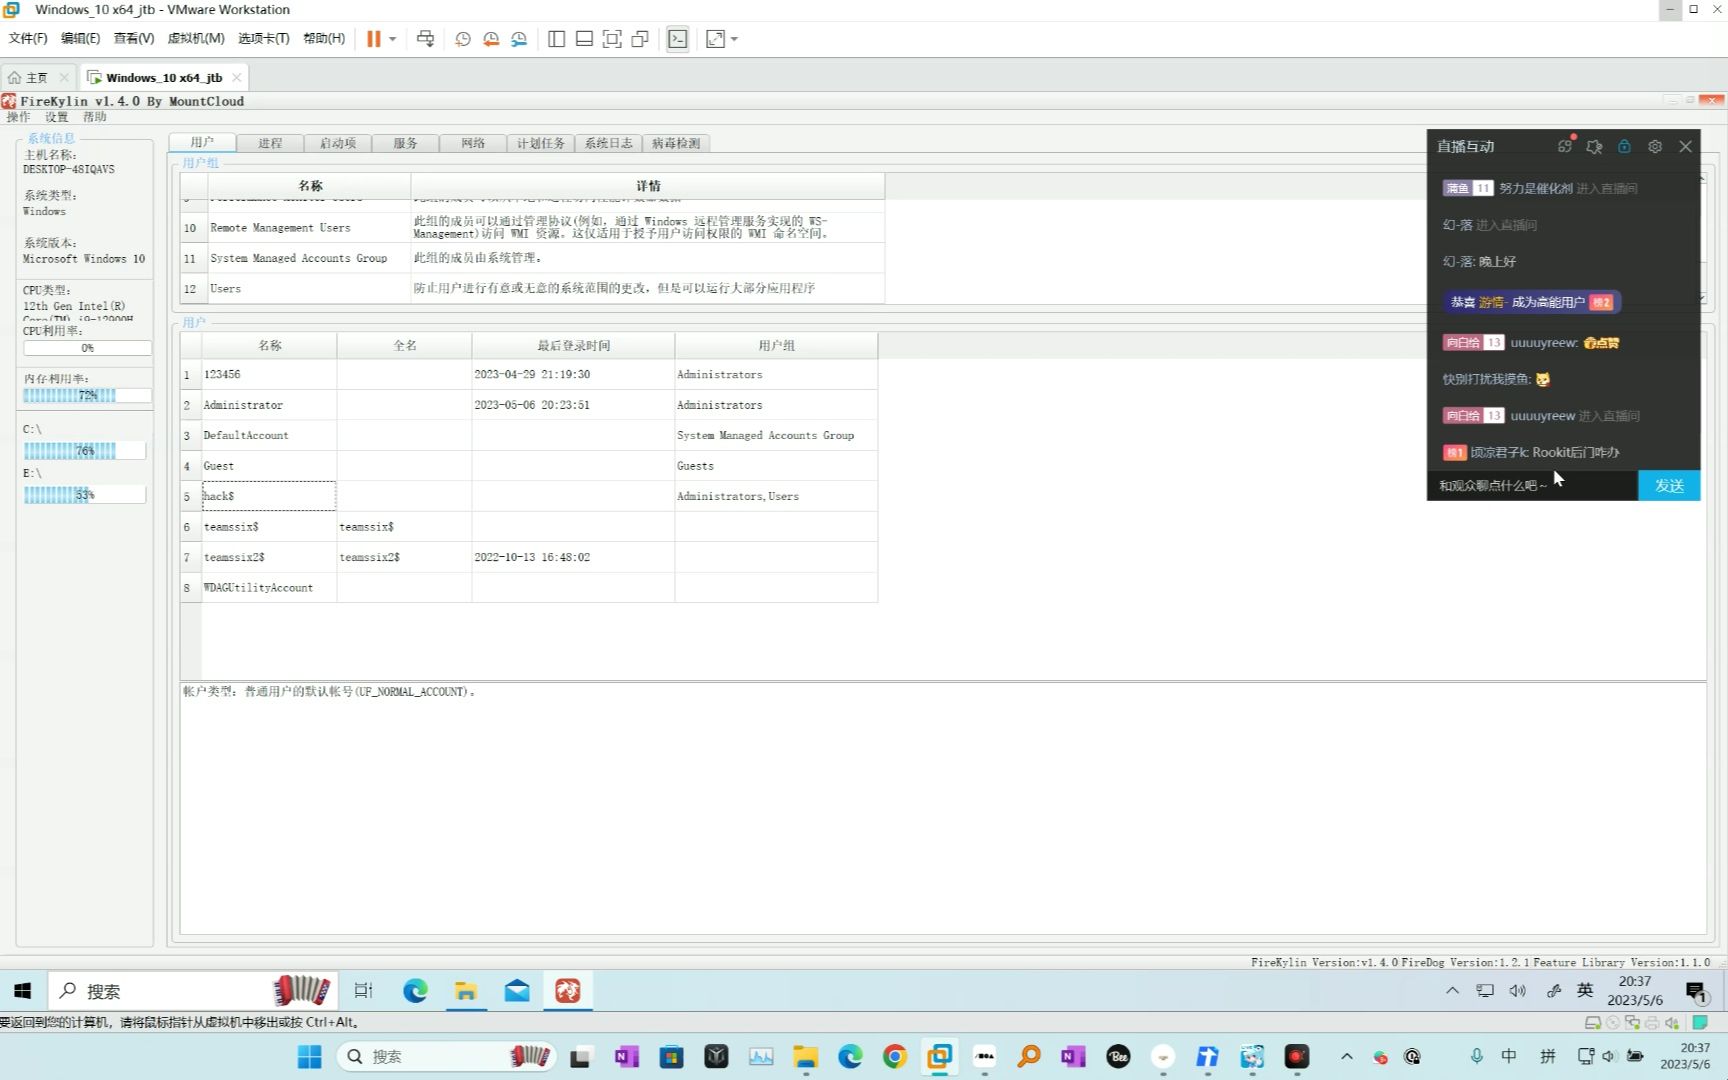The height and width of the screenshot is (1080, 1728).
Task: Pause the virtual machine from VMware toolbar
Action: (373, 39)
